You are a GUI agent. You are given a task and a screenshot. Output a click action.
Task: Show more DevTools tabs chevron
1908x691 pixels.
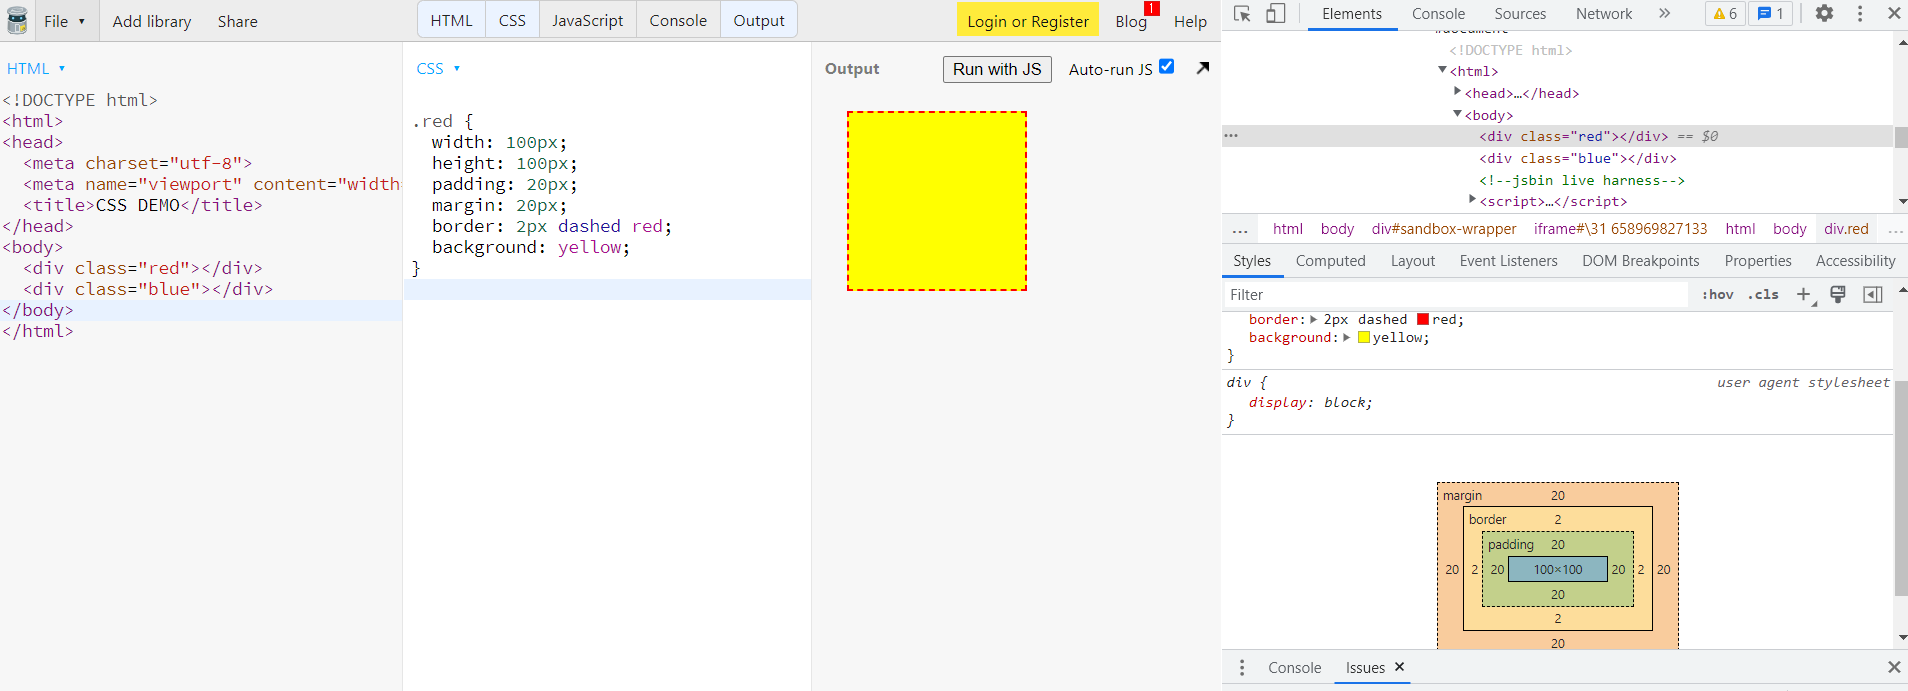pyautogui.click(x=1664, y=14)
